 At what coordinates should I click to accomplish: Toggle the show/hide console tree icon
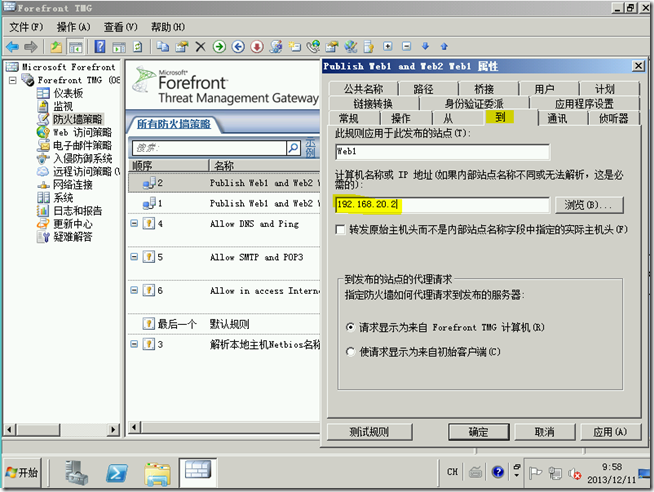tap(75, 47)
